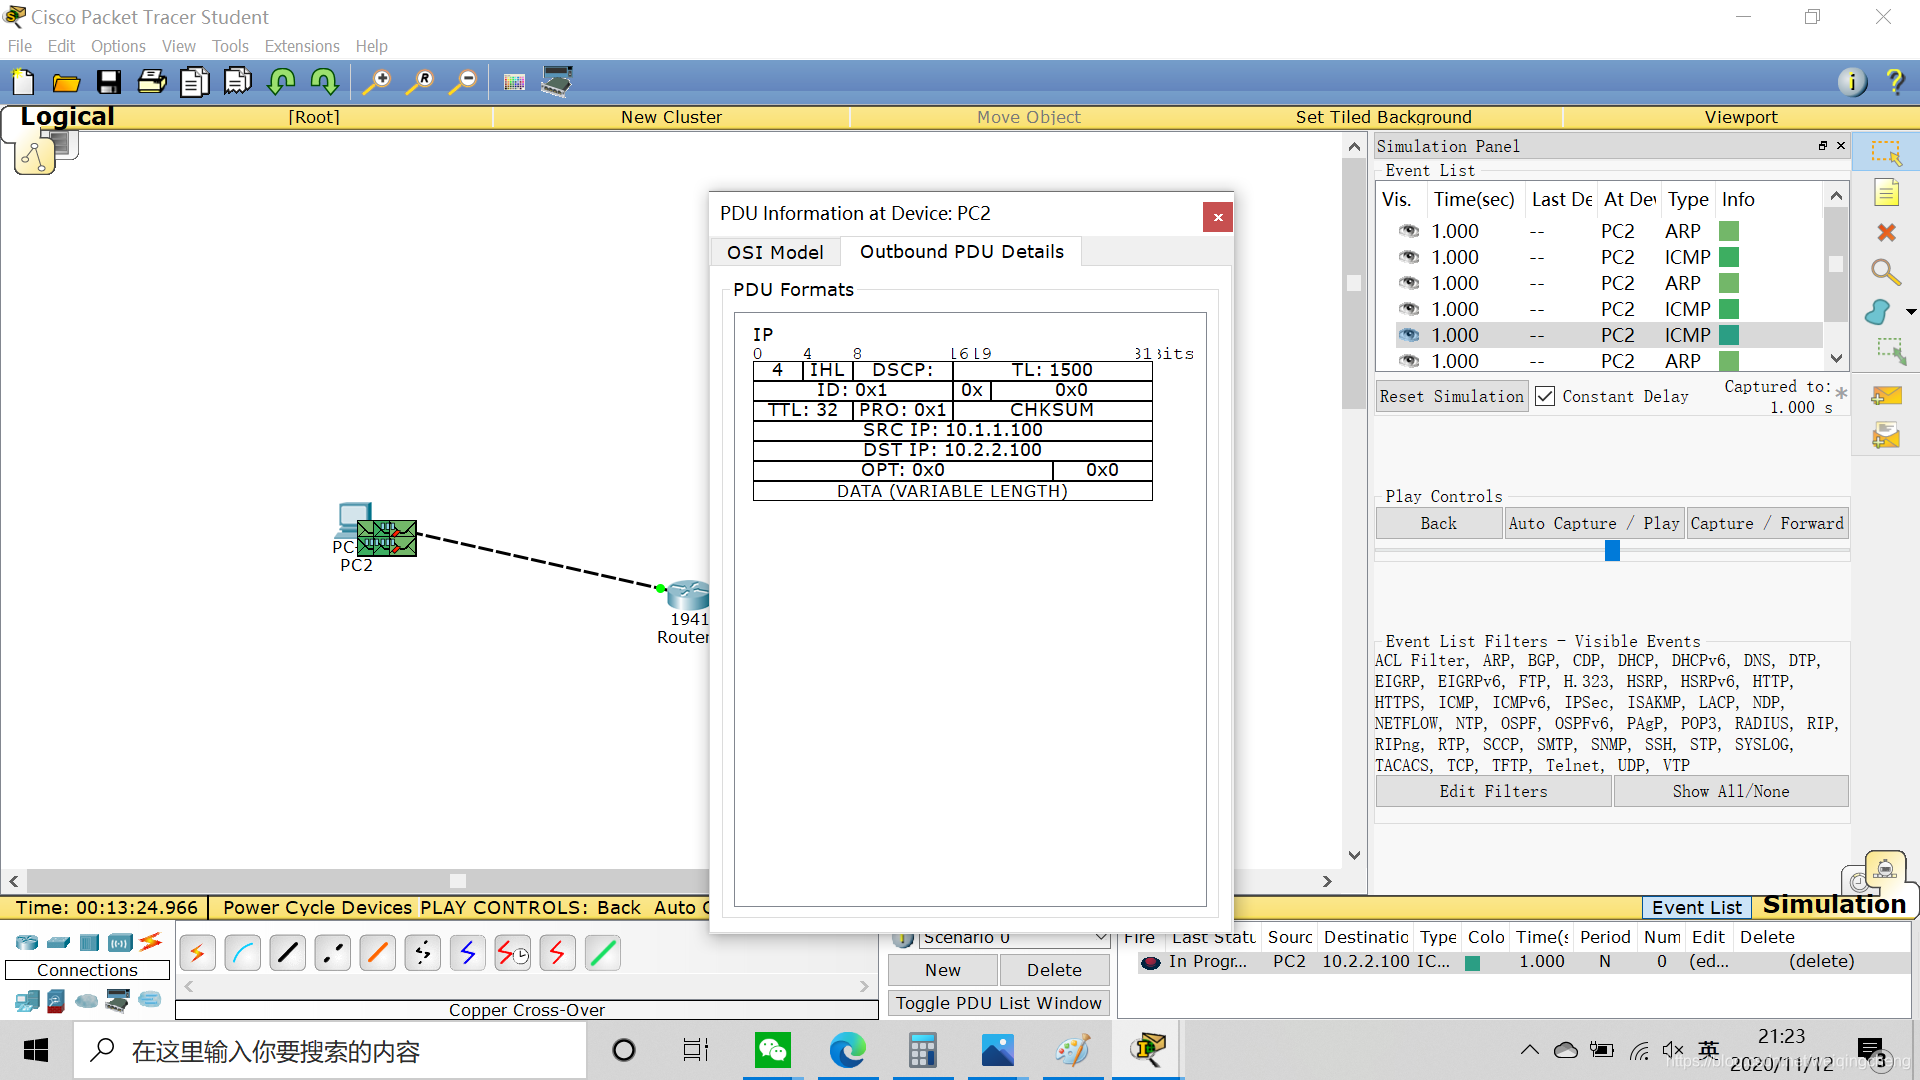Click the play speed slider handle
The width and height of the screenshot is (1920, 1080).
tap(1612, 550)
